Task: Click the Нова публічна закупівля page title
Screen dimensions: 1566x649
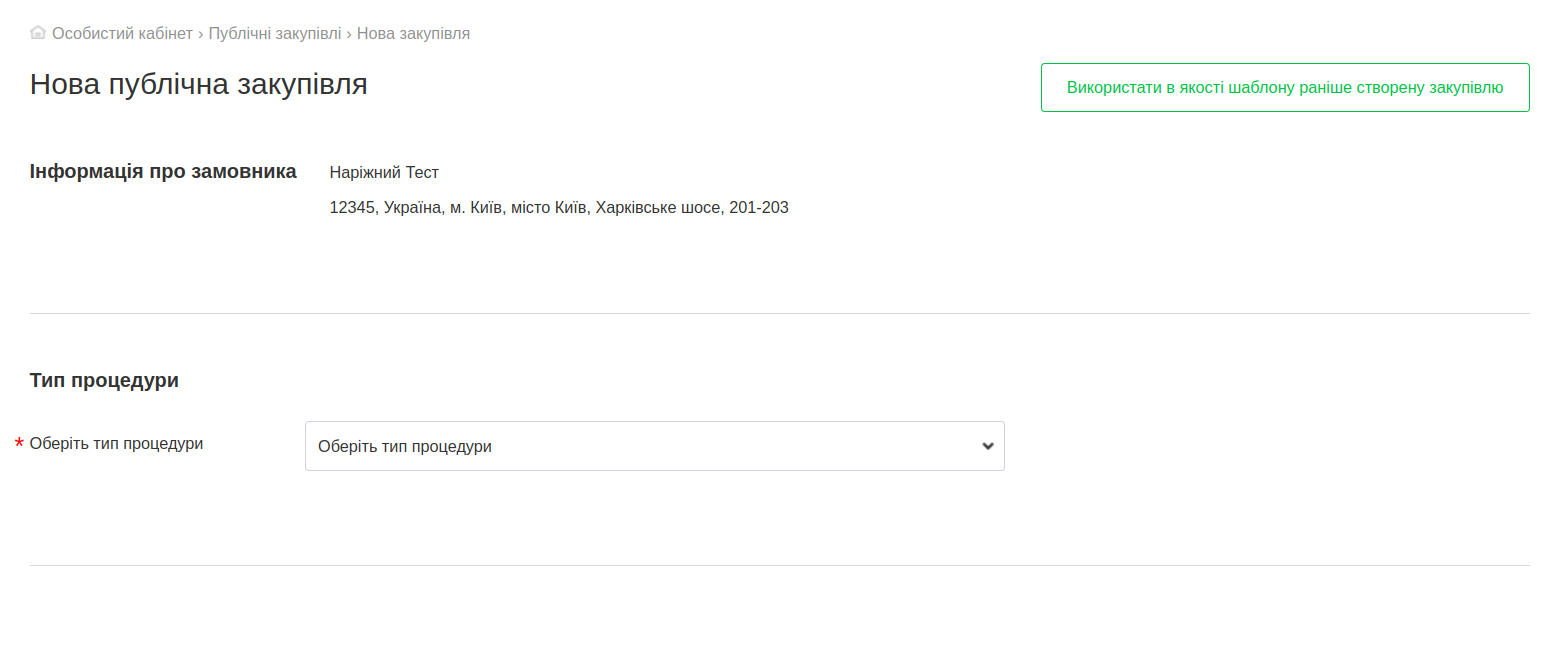Action: click(199, 84)
